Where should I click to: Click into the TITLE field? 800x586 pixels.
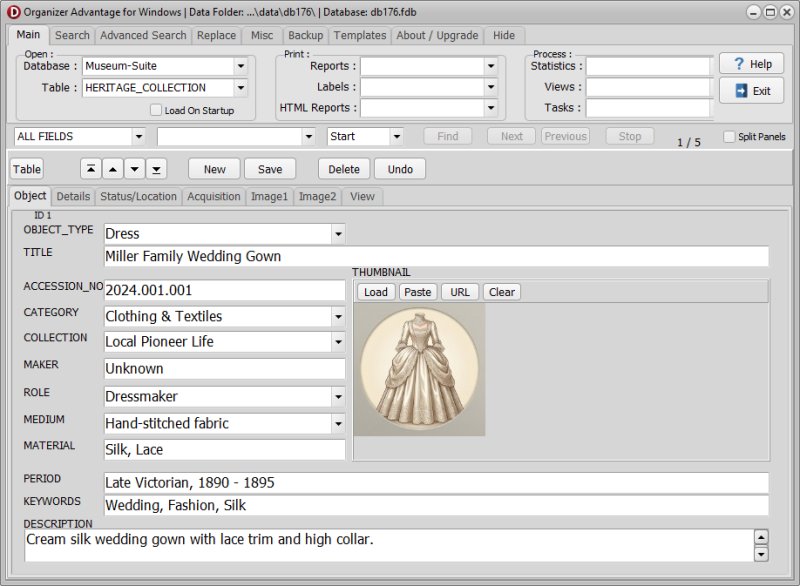[436, 256]
